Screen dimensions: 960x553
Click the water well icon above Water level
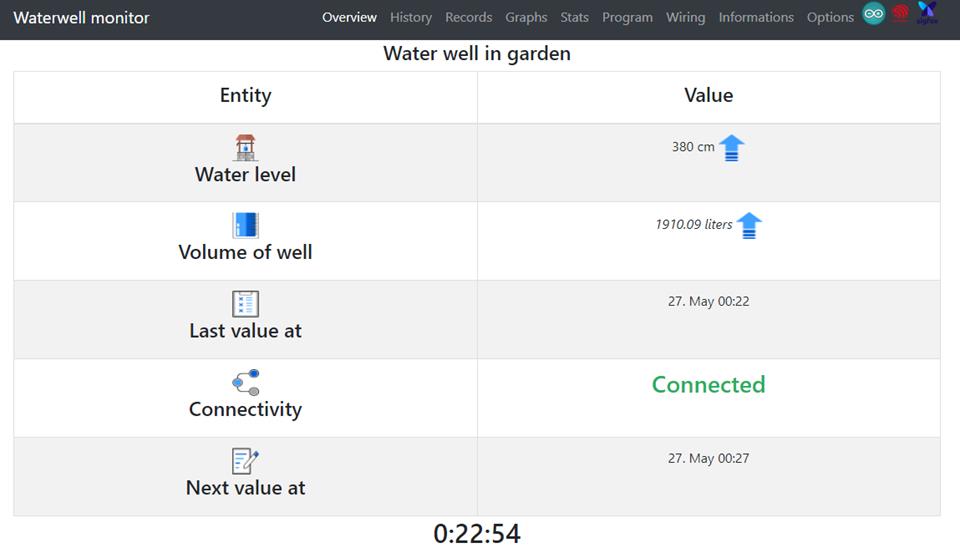coord(245,148)
